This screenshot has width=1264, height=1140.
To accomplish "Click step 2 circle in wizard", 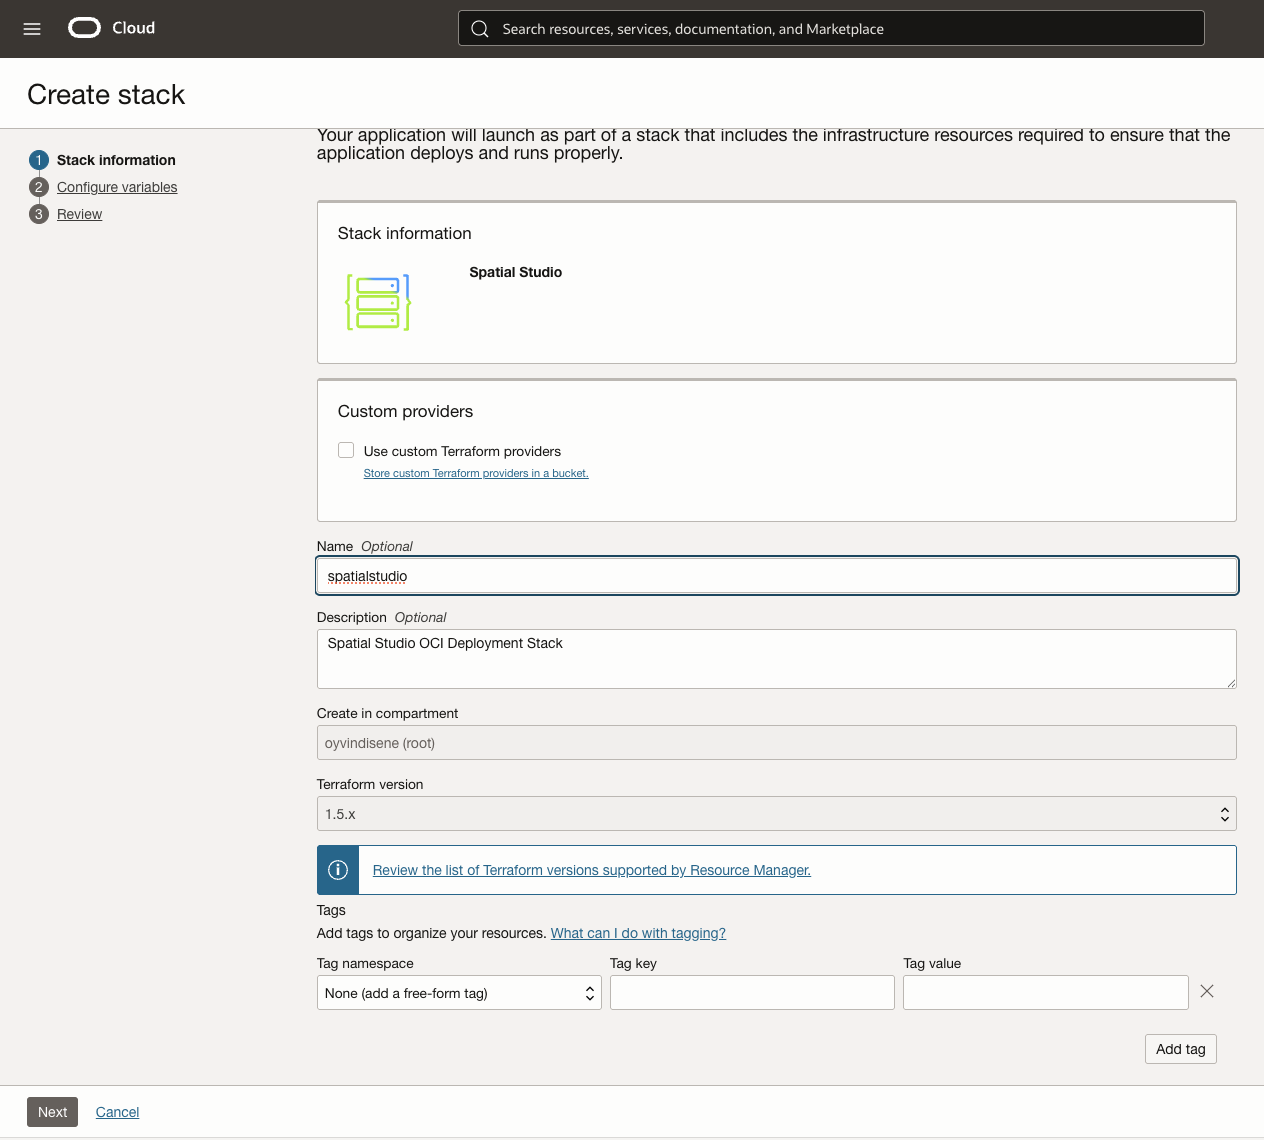I will (x=39, y=187).
